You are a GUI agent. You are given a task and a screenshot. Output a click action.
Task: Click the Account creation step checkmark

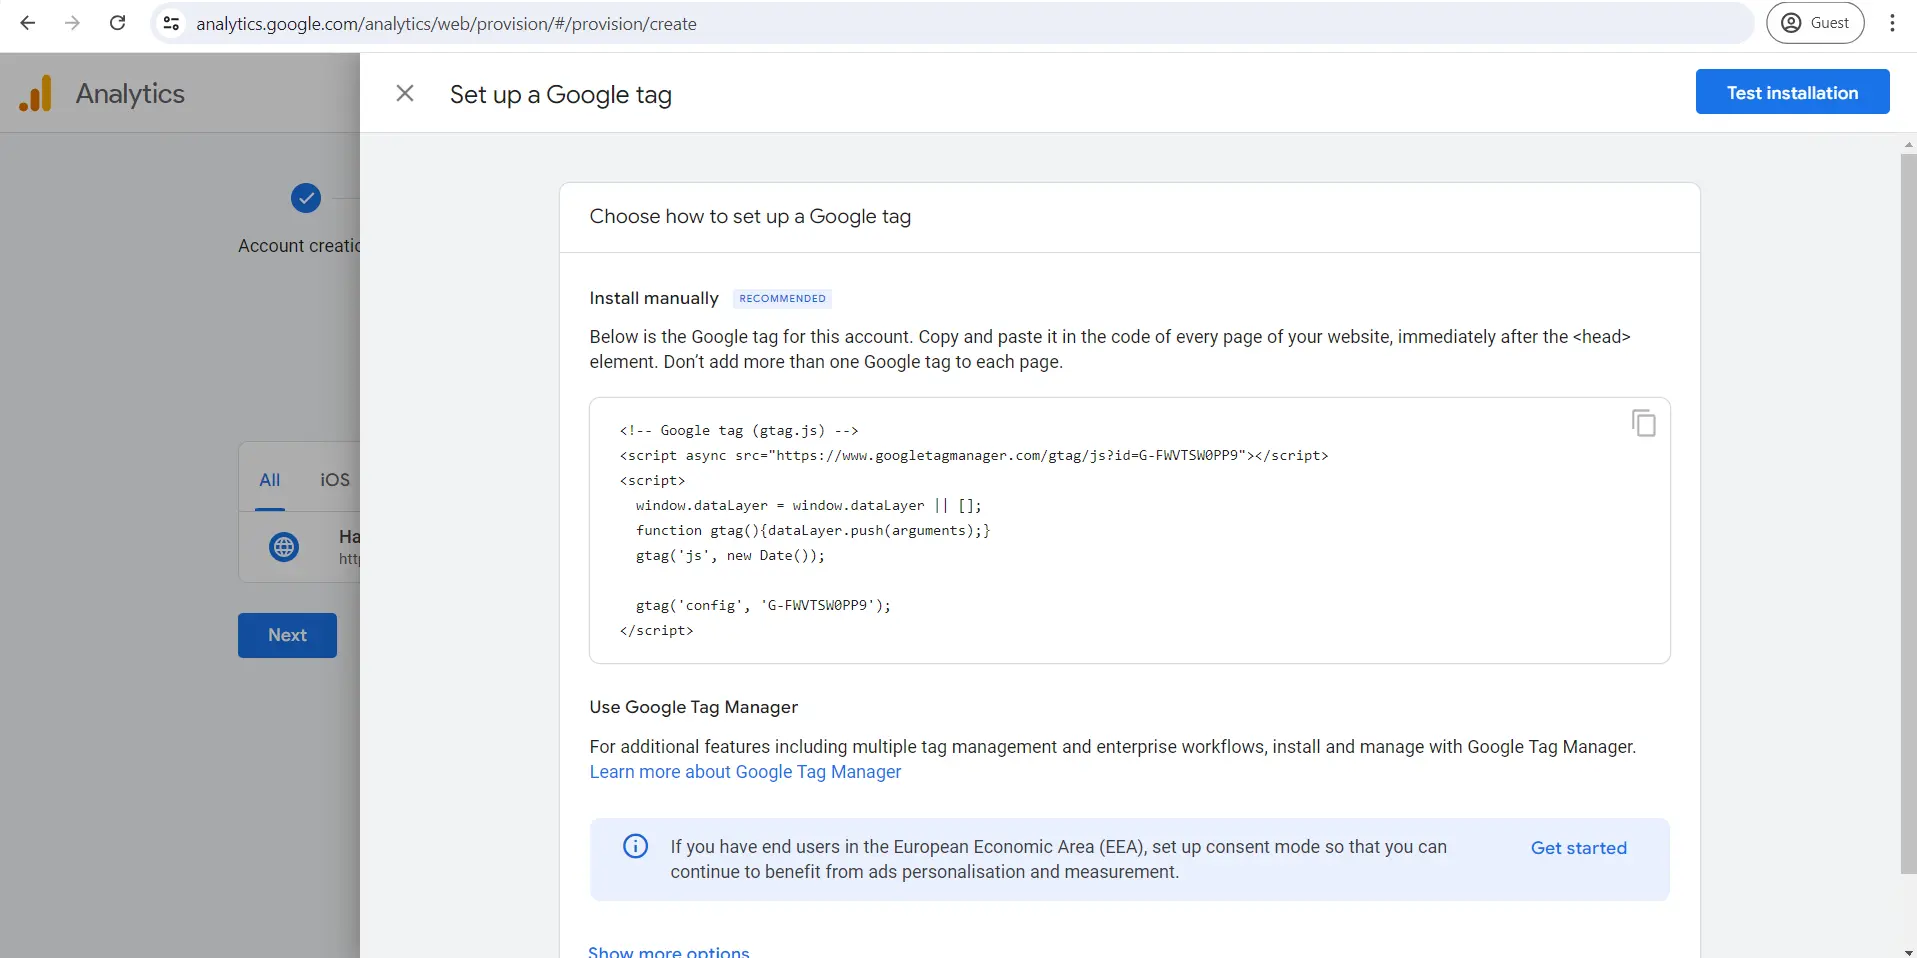coord(305,198)
